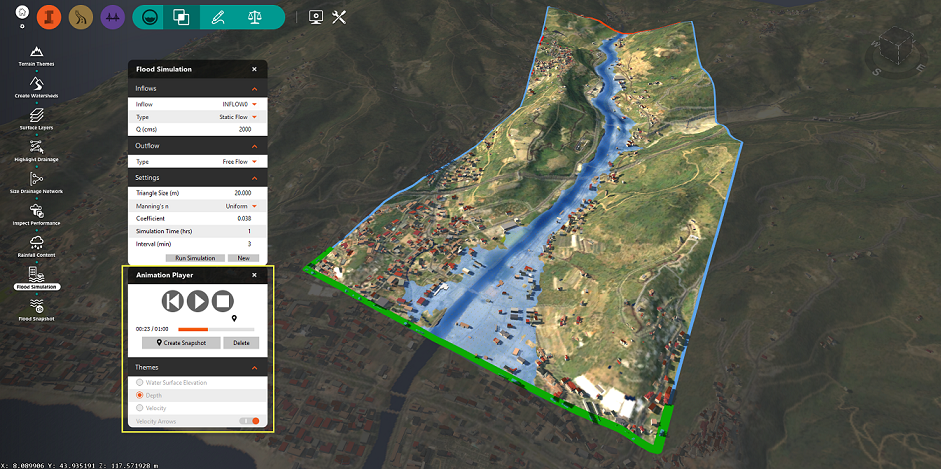The height and width of the screenshot is (469, 941).
Task: Click Run Simulation button
Action: click(x=195, y=258)
